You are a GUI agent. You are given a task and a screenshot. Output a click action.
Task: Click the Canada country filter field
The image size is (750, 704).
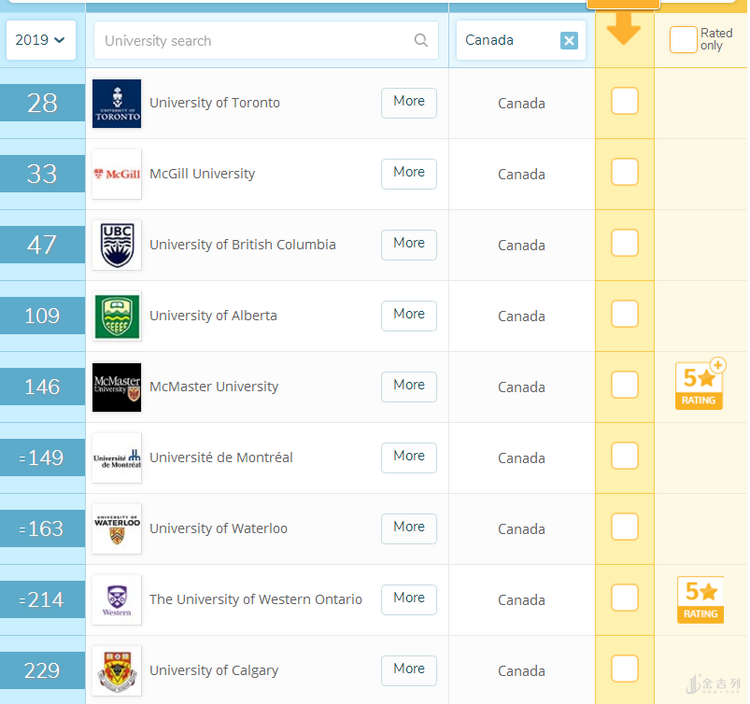(521, 40)
